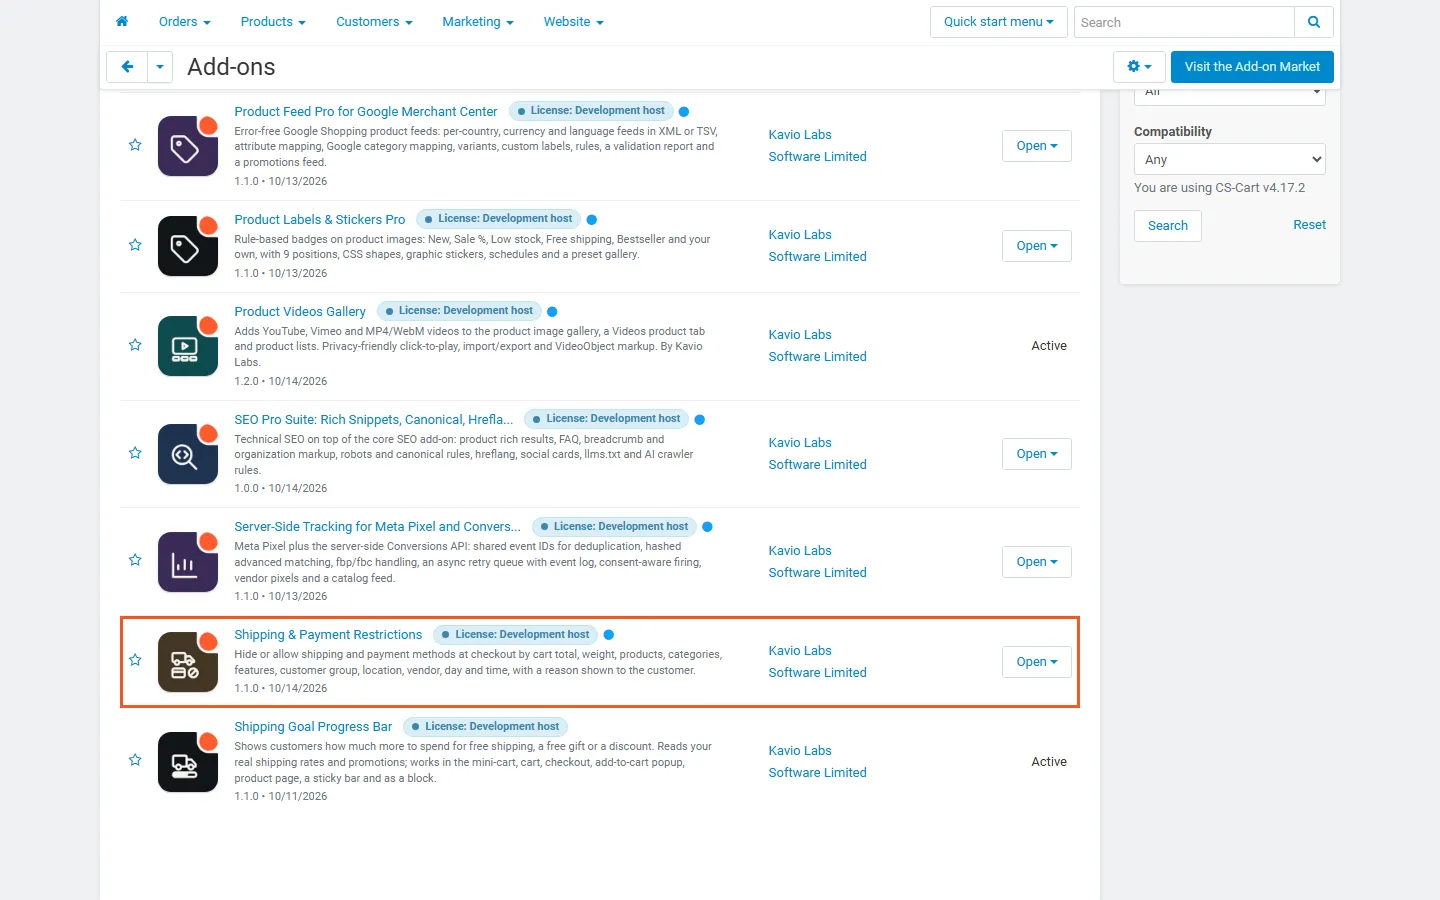Click Active status of Product Videos Gallery

(x=1049, y=346)
